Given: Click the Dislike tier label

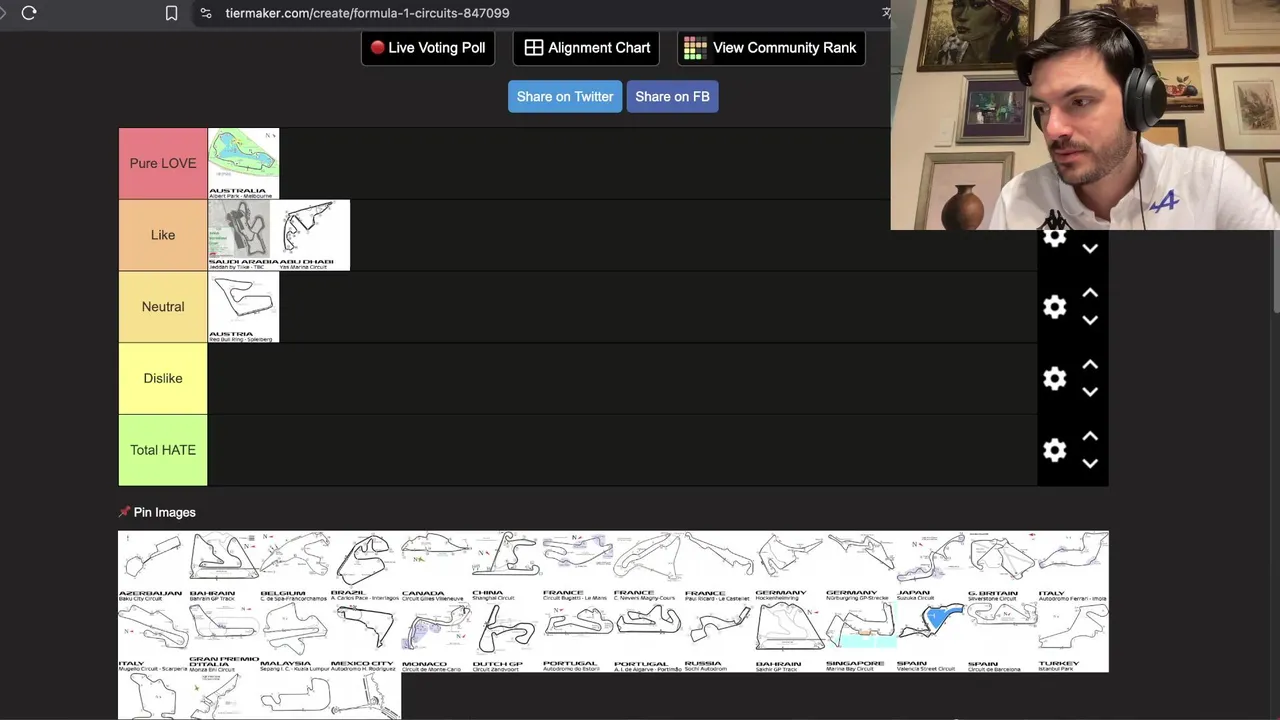Looking at the screenshot, I should (163, 378).
